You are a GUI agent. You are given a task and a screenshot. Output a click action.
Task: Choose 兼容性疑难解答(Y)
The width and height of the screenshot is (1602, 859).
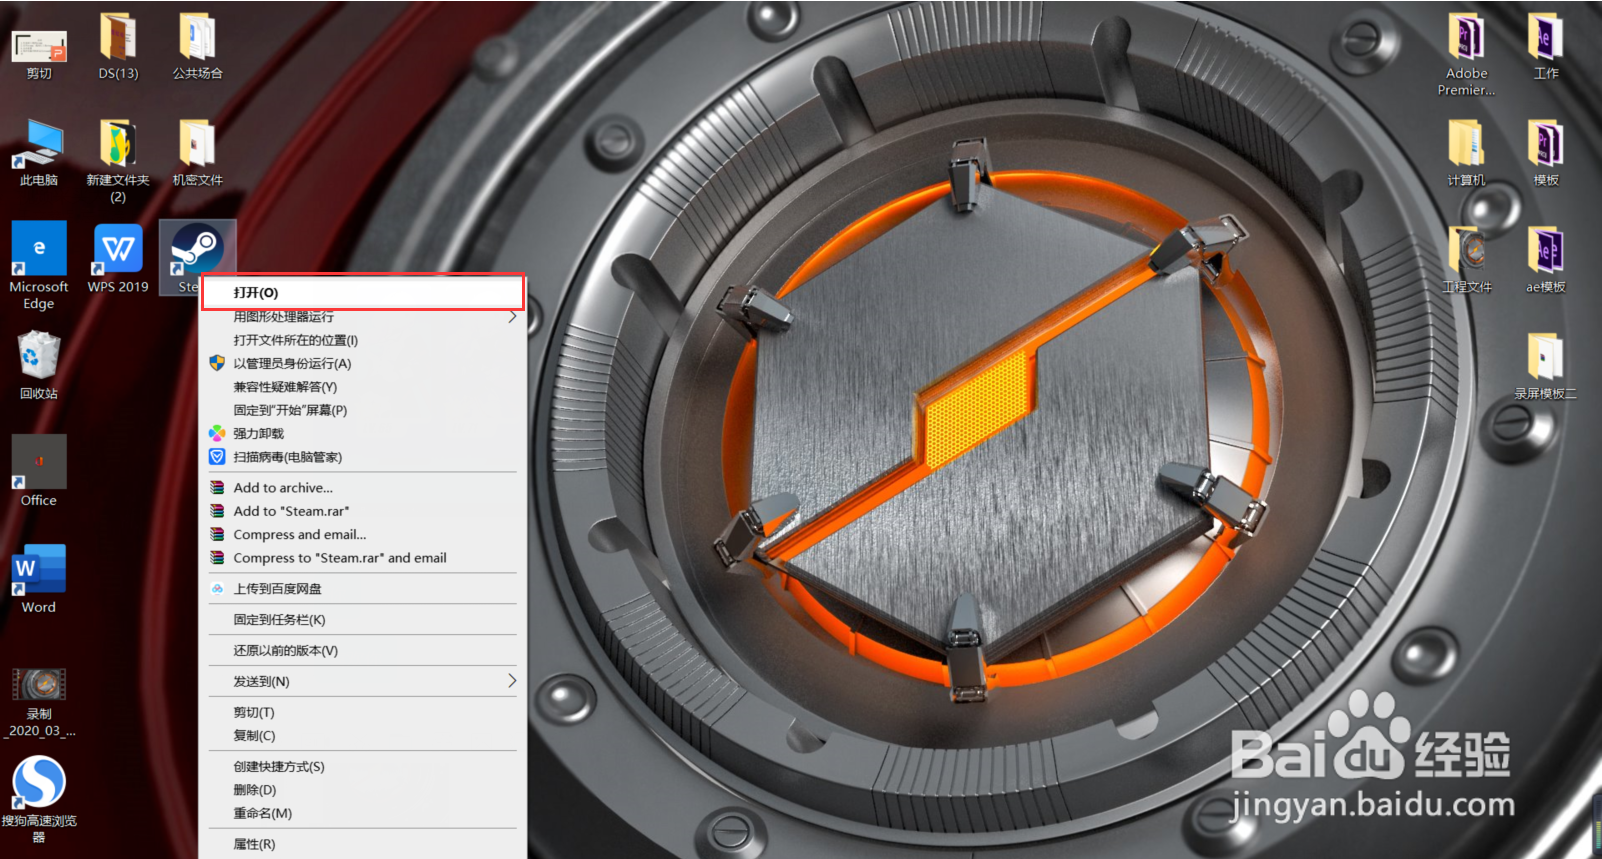tap(363, 387)
